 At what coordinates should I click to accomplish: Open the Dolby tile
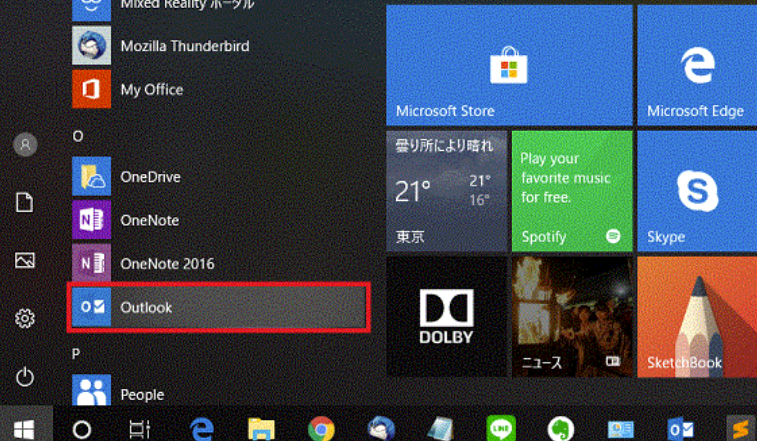(x=447, y=317)
